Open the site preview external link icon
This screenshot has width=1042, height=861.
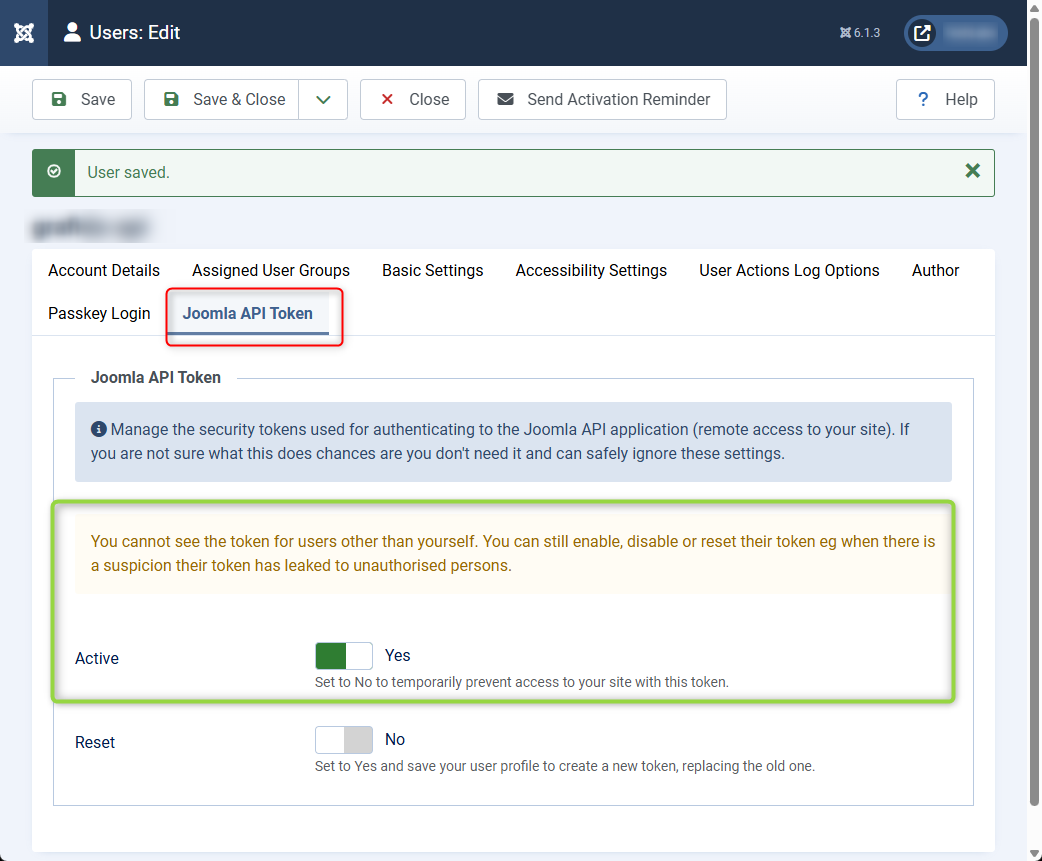[x=922, y=33]
